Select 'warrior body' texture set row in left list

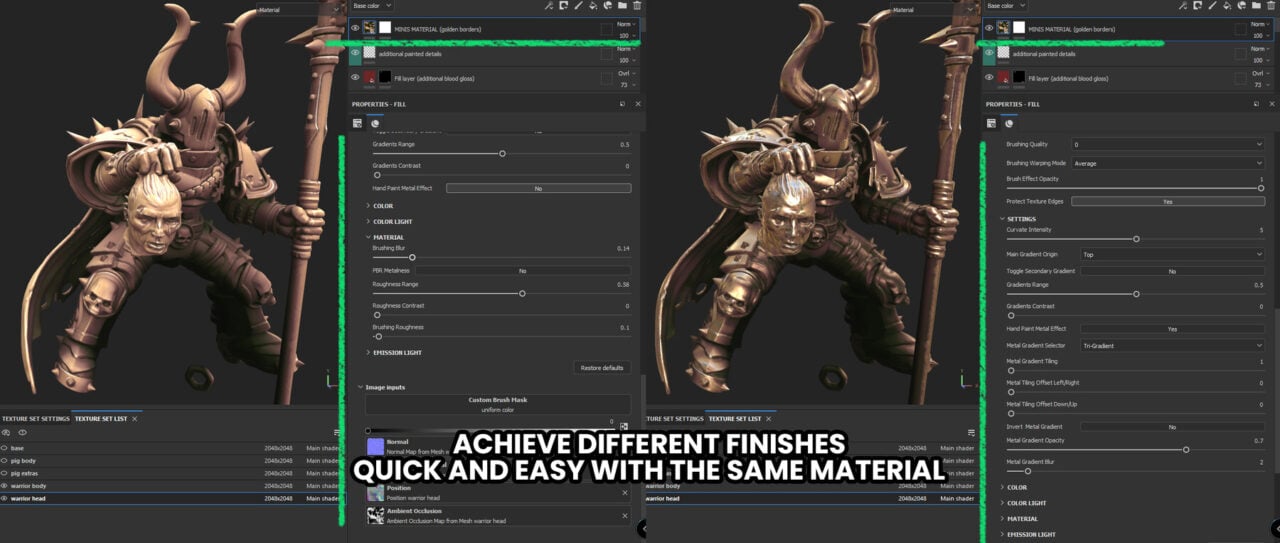(170, 486)
